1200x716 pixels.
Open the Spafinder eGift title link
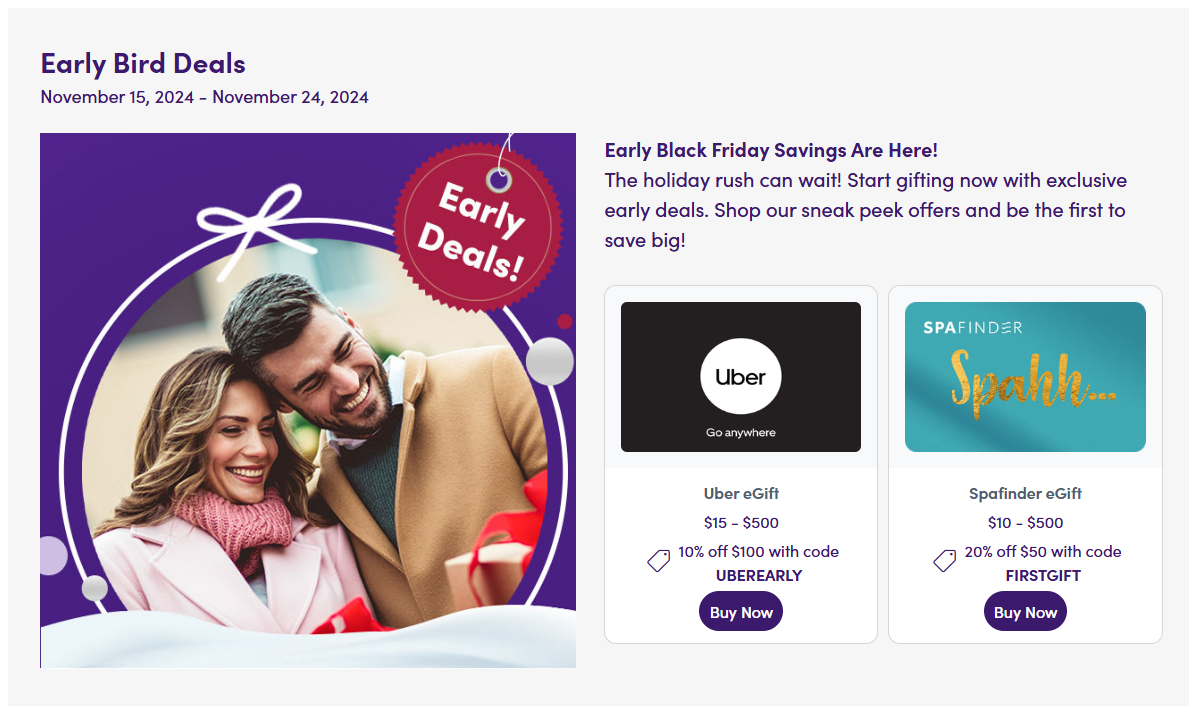[x=1025, y=493]
